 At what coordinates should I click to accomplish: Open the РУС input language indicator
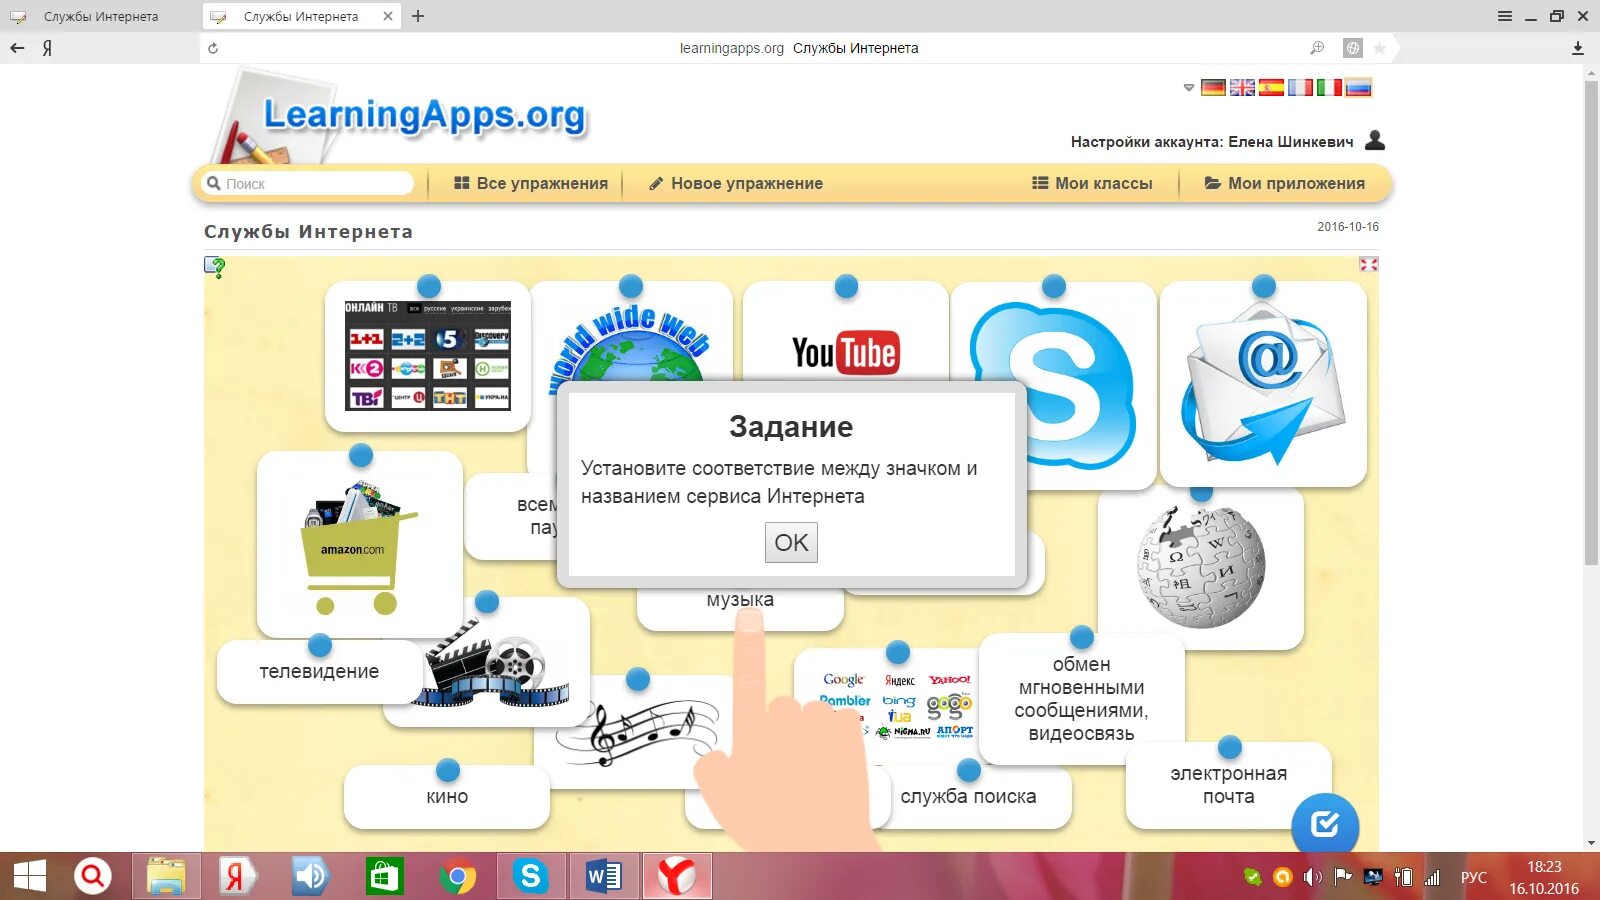(1473, 877)
